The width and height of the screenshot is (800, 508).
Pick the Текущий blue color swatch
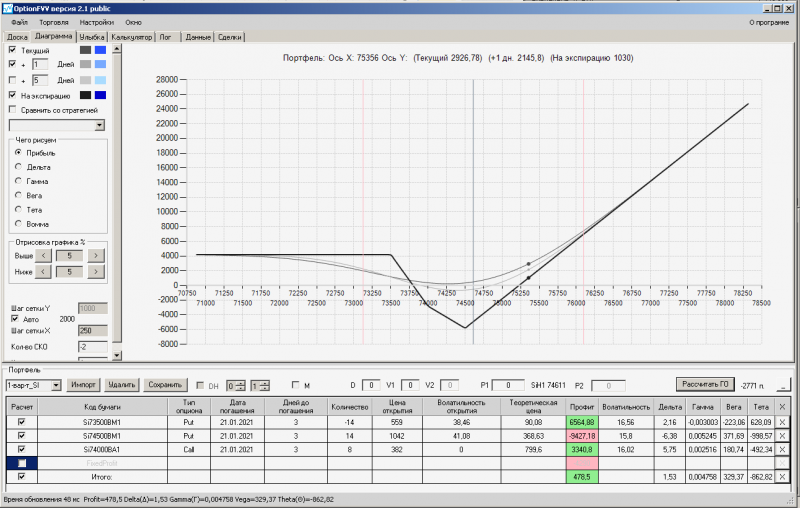point(101,50)
